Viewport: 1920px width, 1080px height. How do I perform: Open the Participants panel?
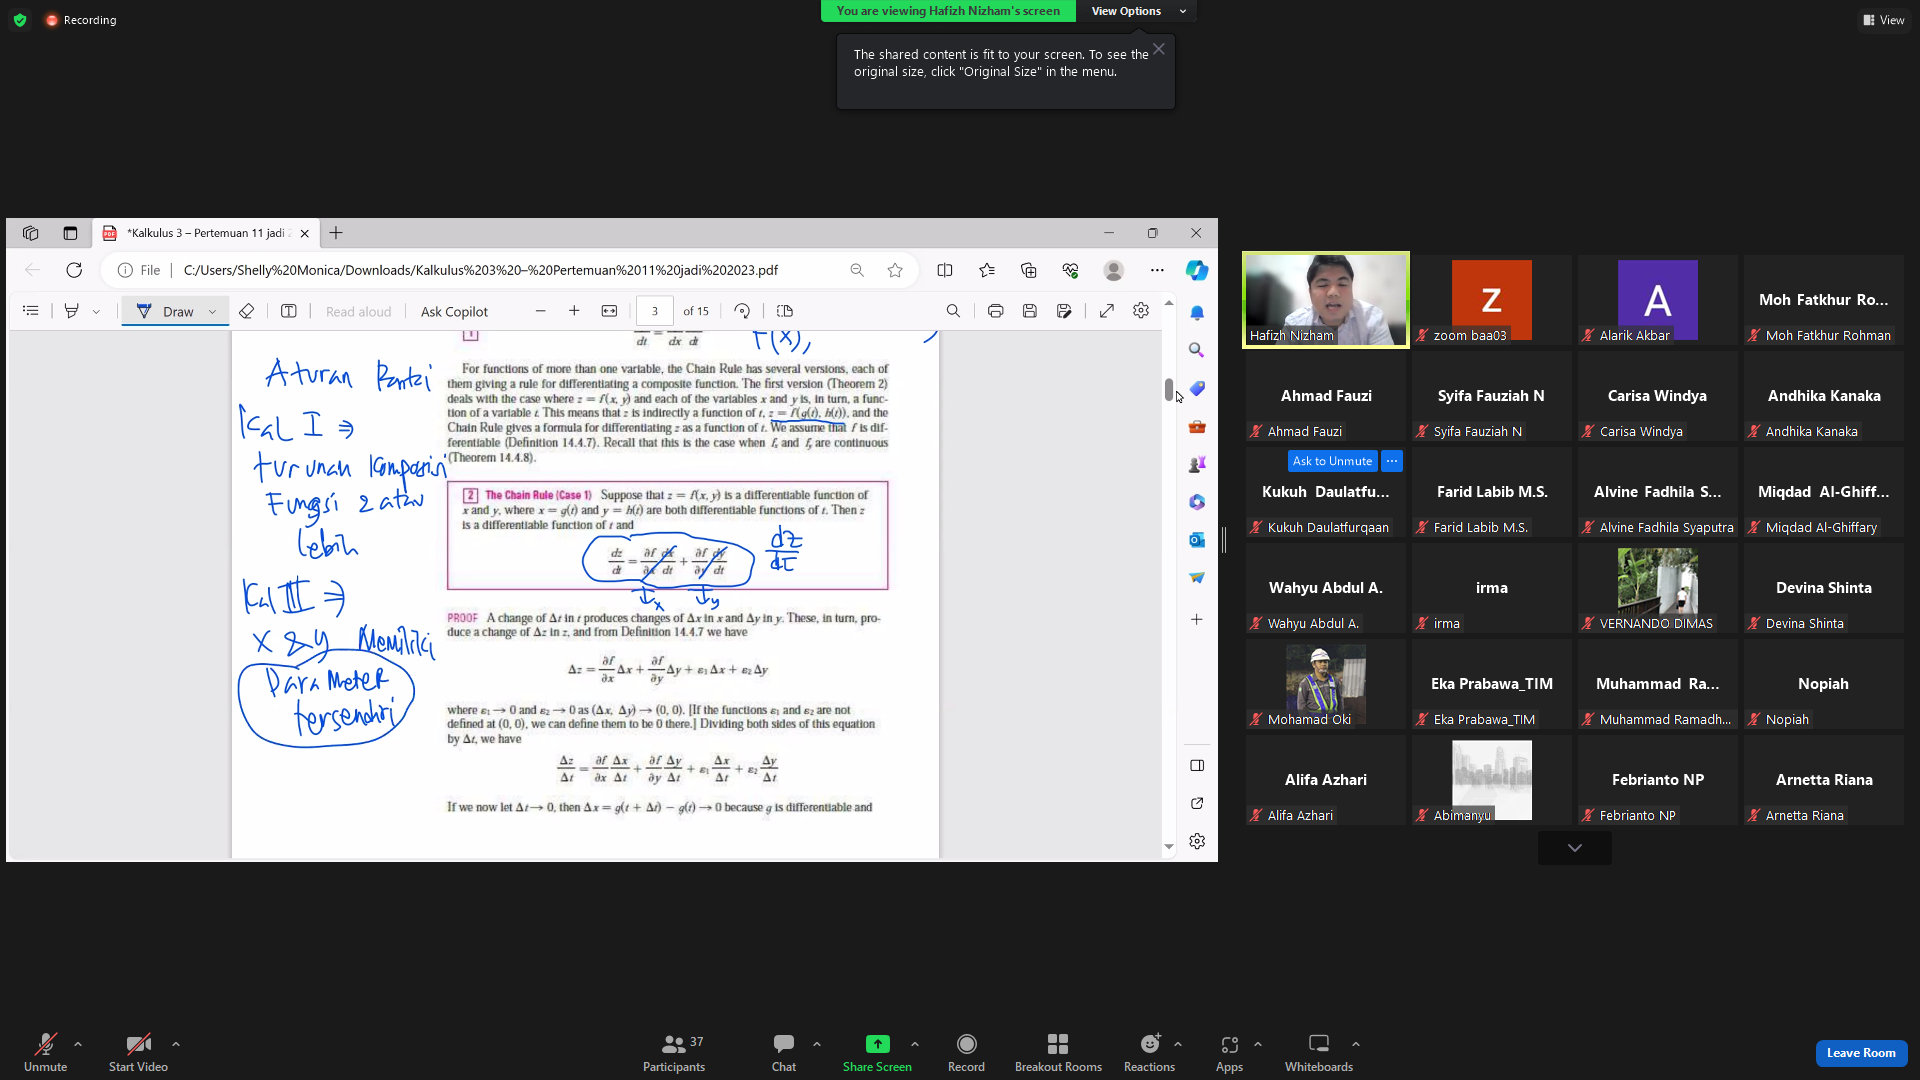[674, 1052]
